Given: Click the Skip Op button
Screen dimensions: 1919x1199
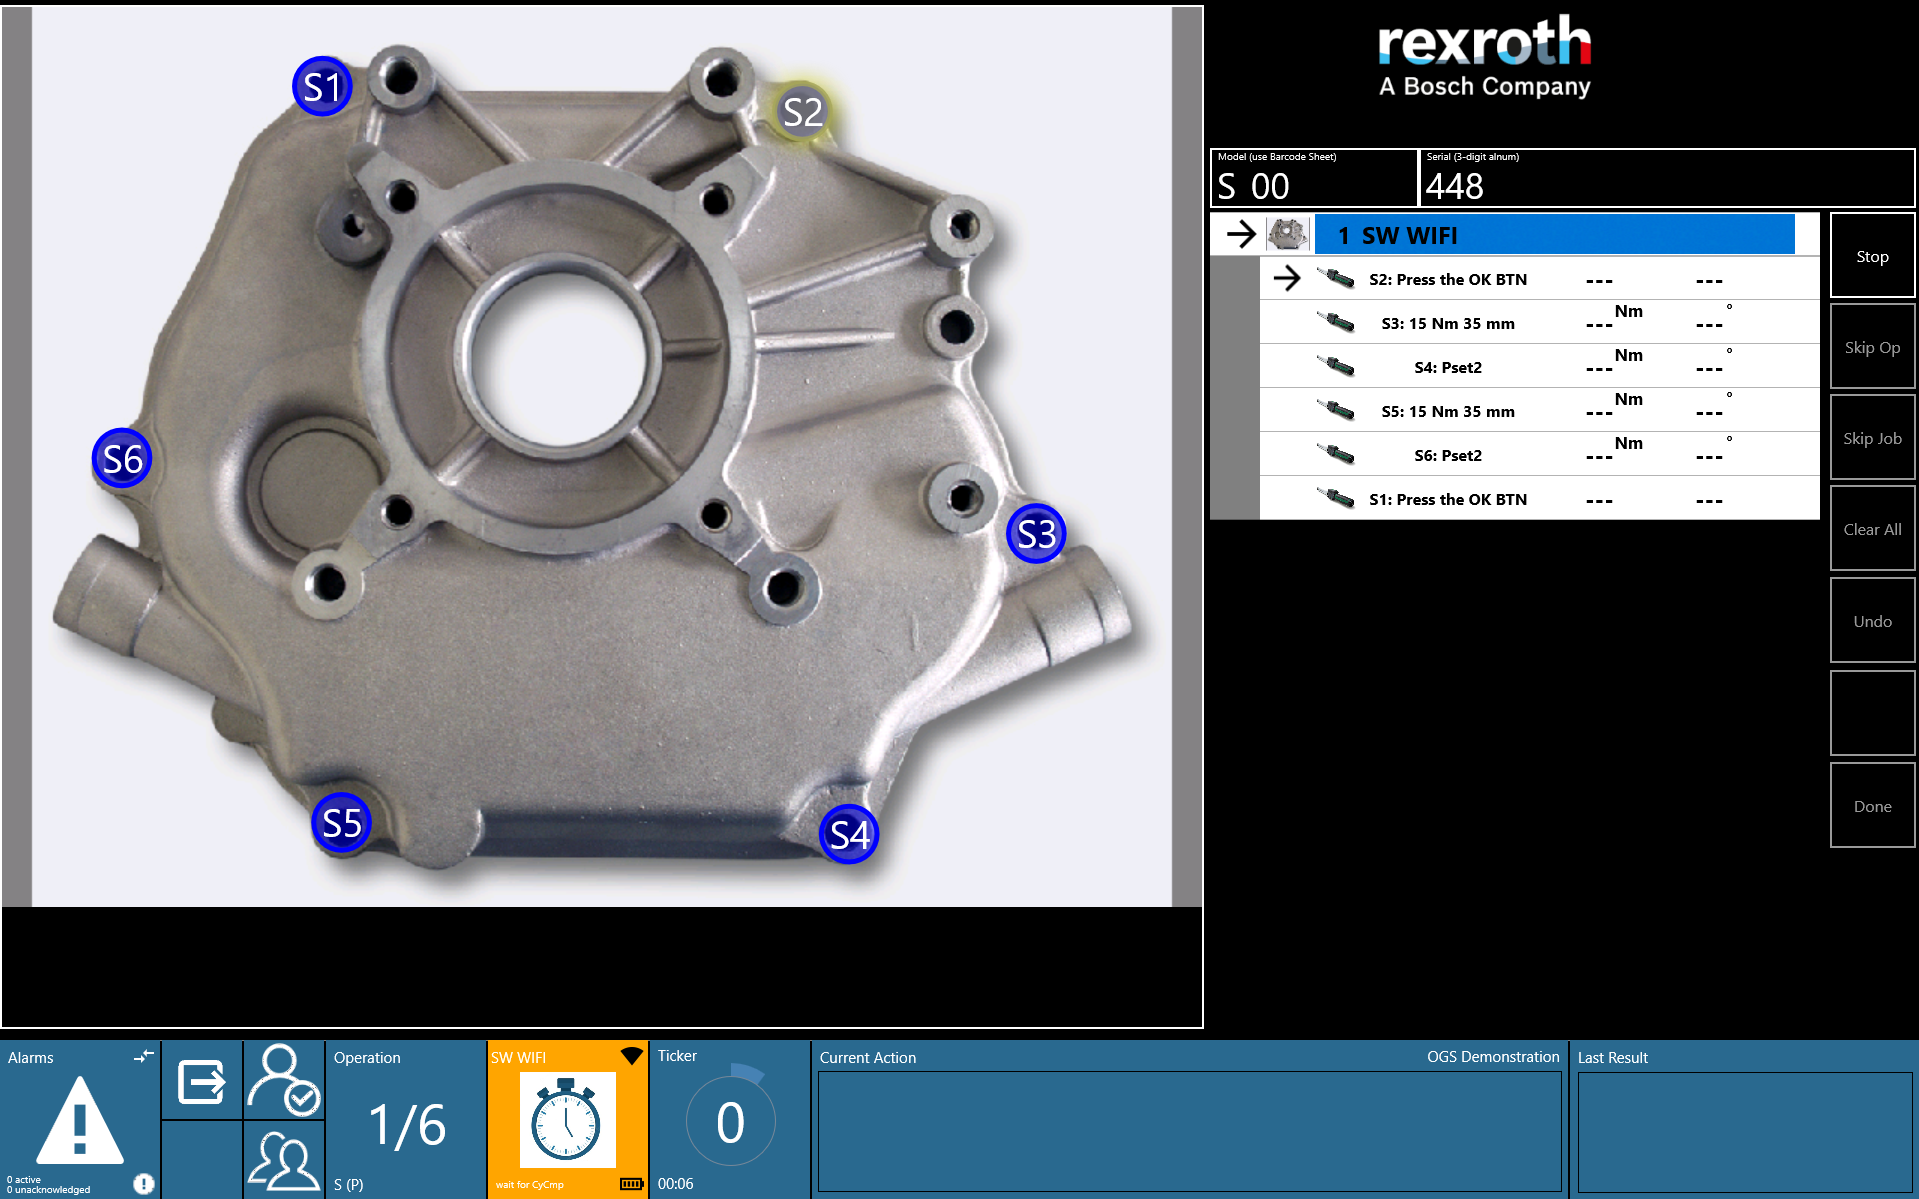Looking at the screenshot, I should (1872, 347).
